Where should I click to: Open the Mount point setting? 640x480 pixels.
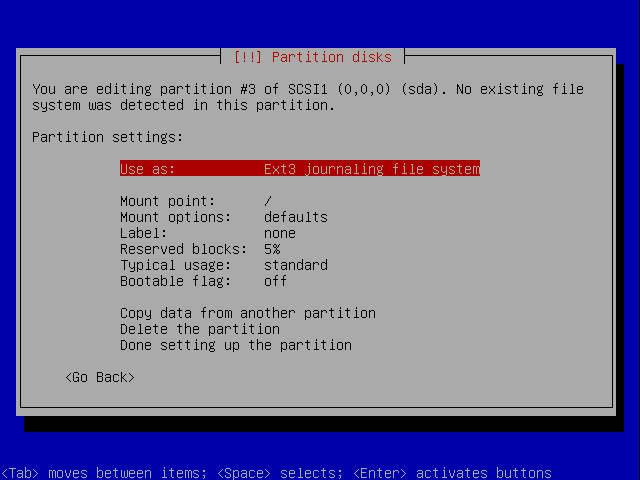[196, 201]
